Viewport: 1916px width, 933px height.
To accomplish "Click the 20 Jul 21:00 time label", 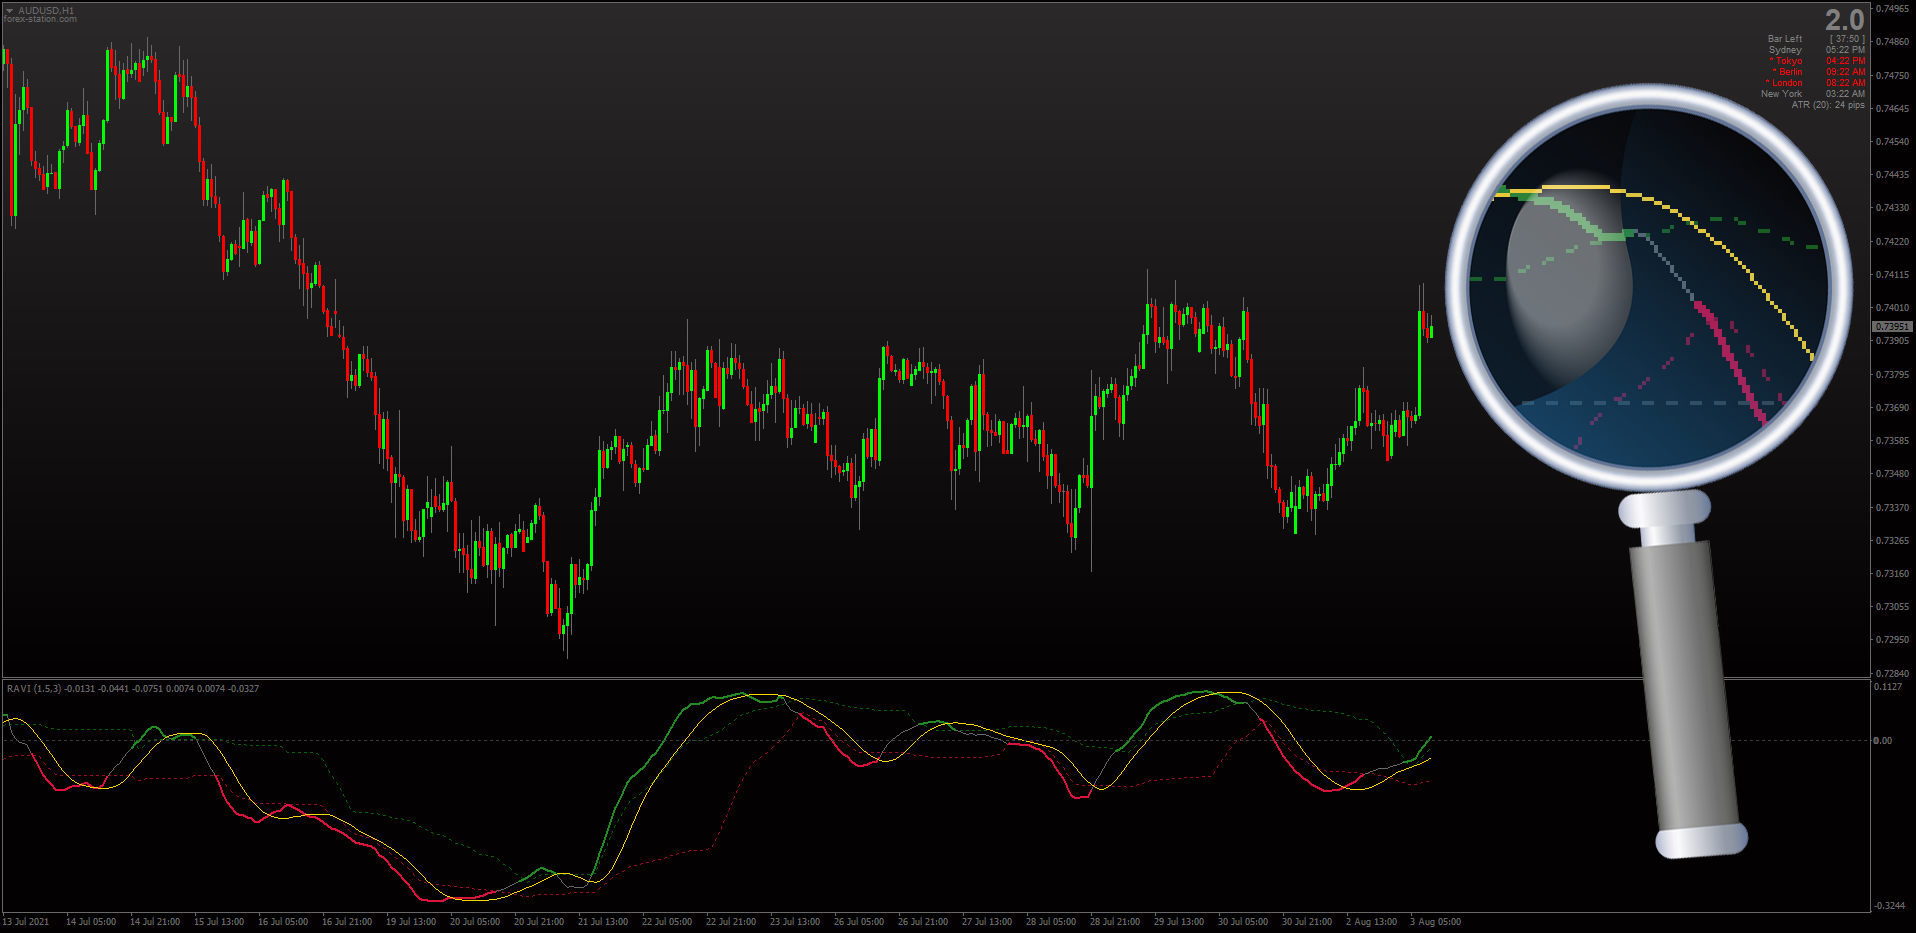I will pyautogui.click(x=539, y=922).
